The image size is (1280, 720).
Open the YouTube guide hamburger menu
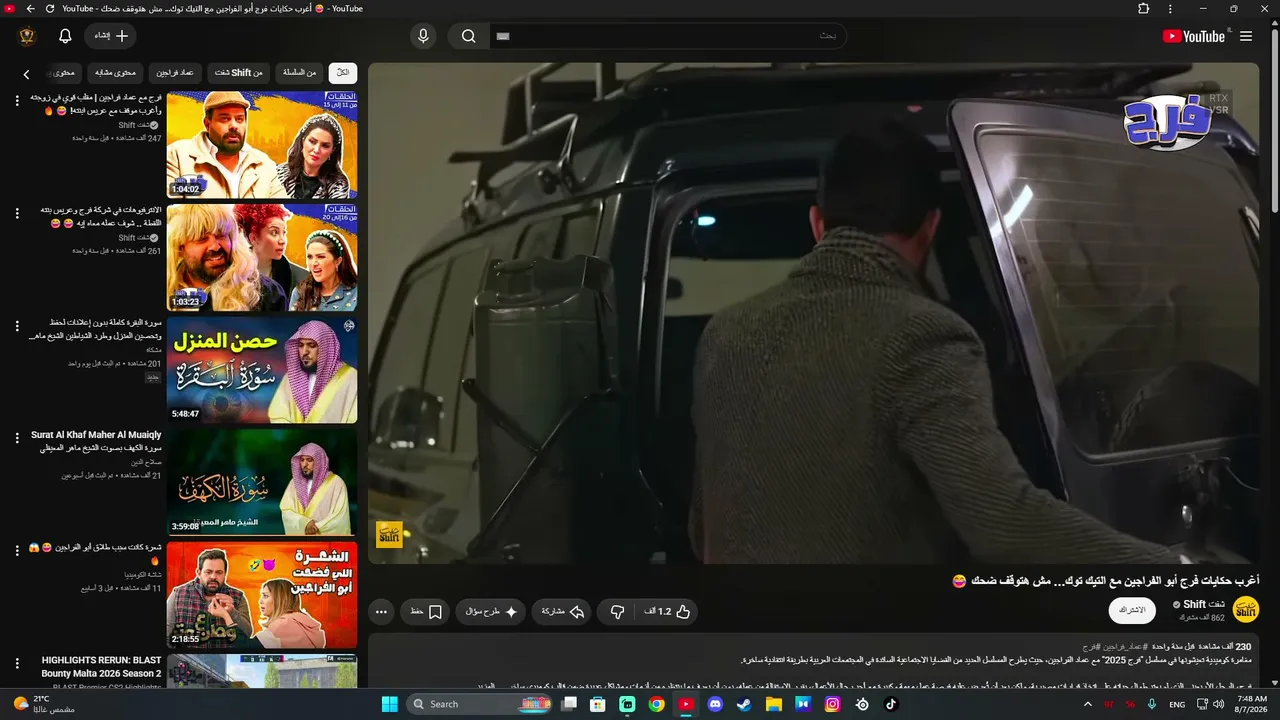tap(1246, 36)
